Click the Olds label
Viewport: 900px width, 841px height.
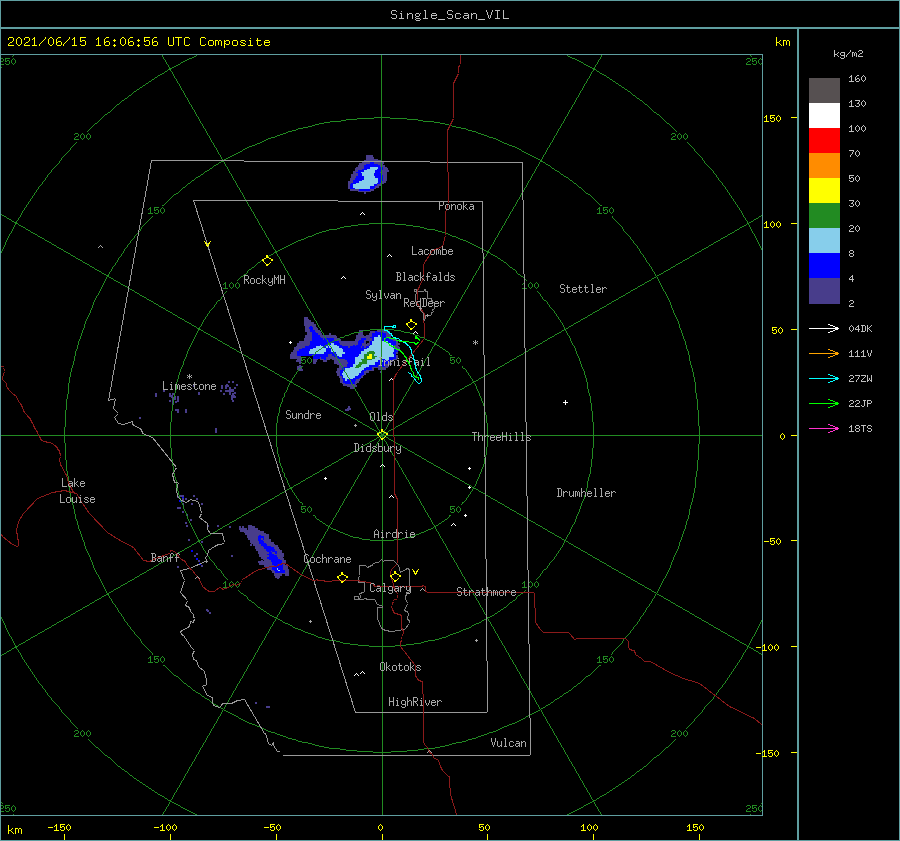tap(381, 417)
